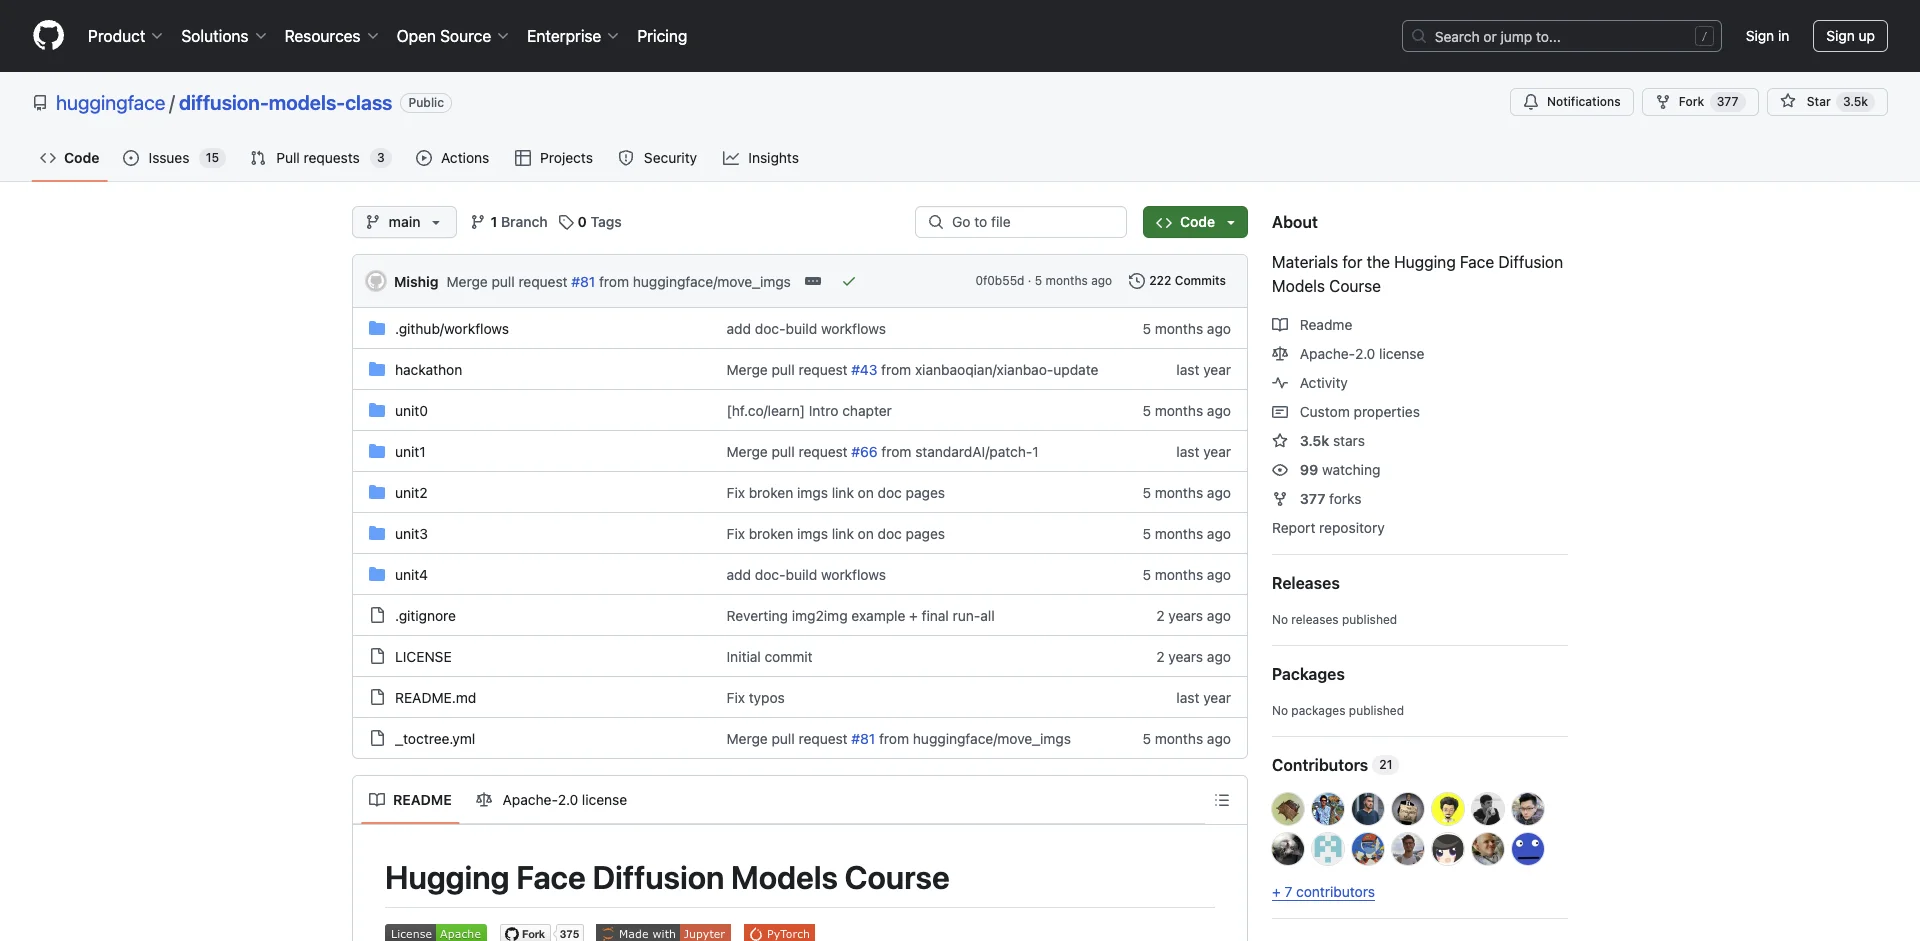The image size is (1920, 941).
Task: Open pull request #66 link in unit1 row
Action: 864,452
